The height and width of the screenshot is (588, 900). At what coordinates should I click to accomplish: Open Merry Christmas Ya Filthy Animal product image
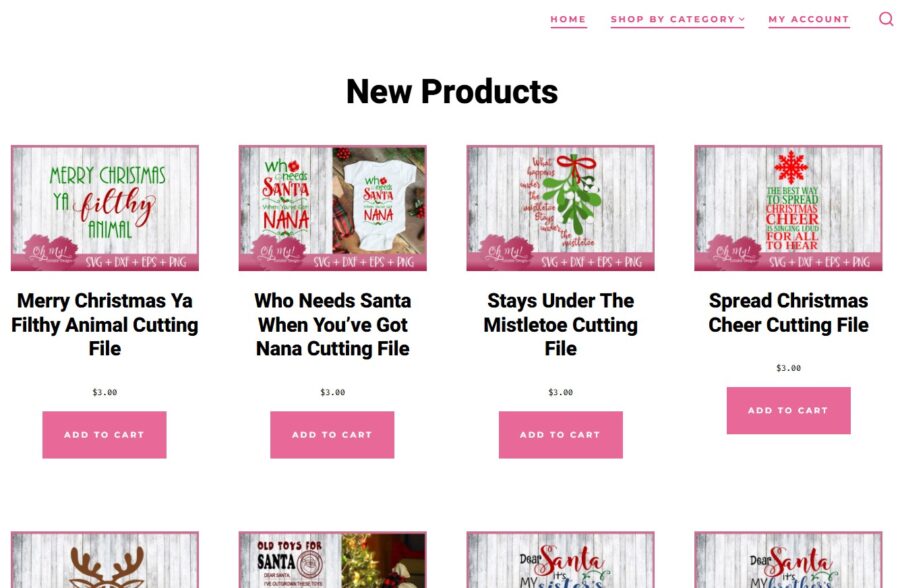(104, 208)
